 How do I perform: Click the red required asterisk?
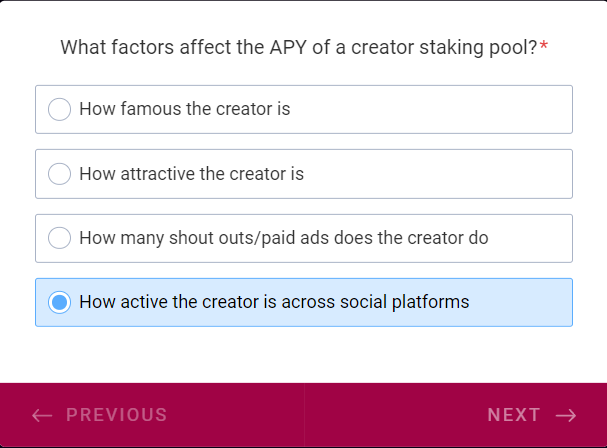(x=544, y=47)
